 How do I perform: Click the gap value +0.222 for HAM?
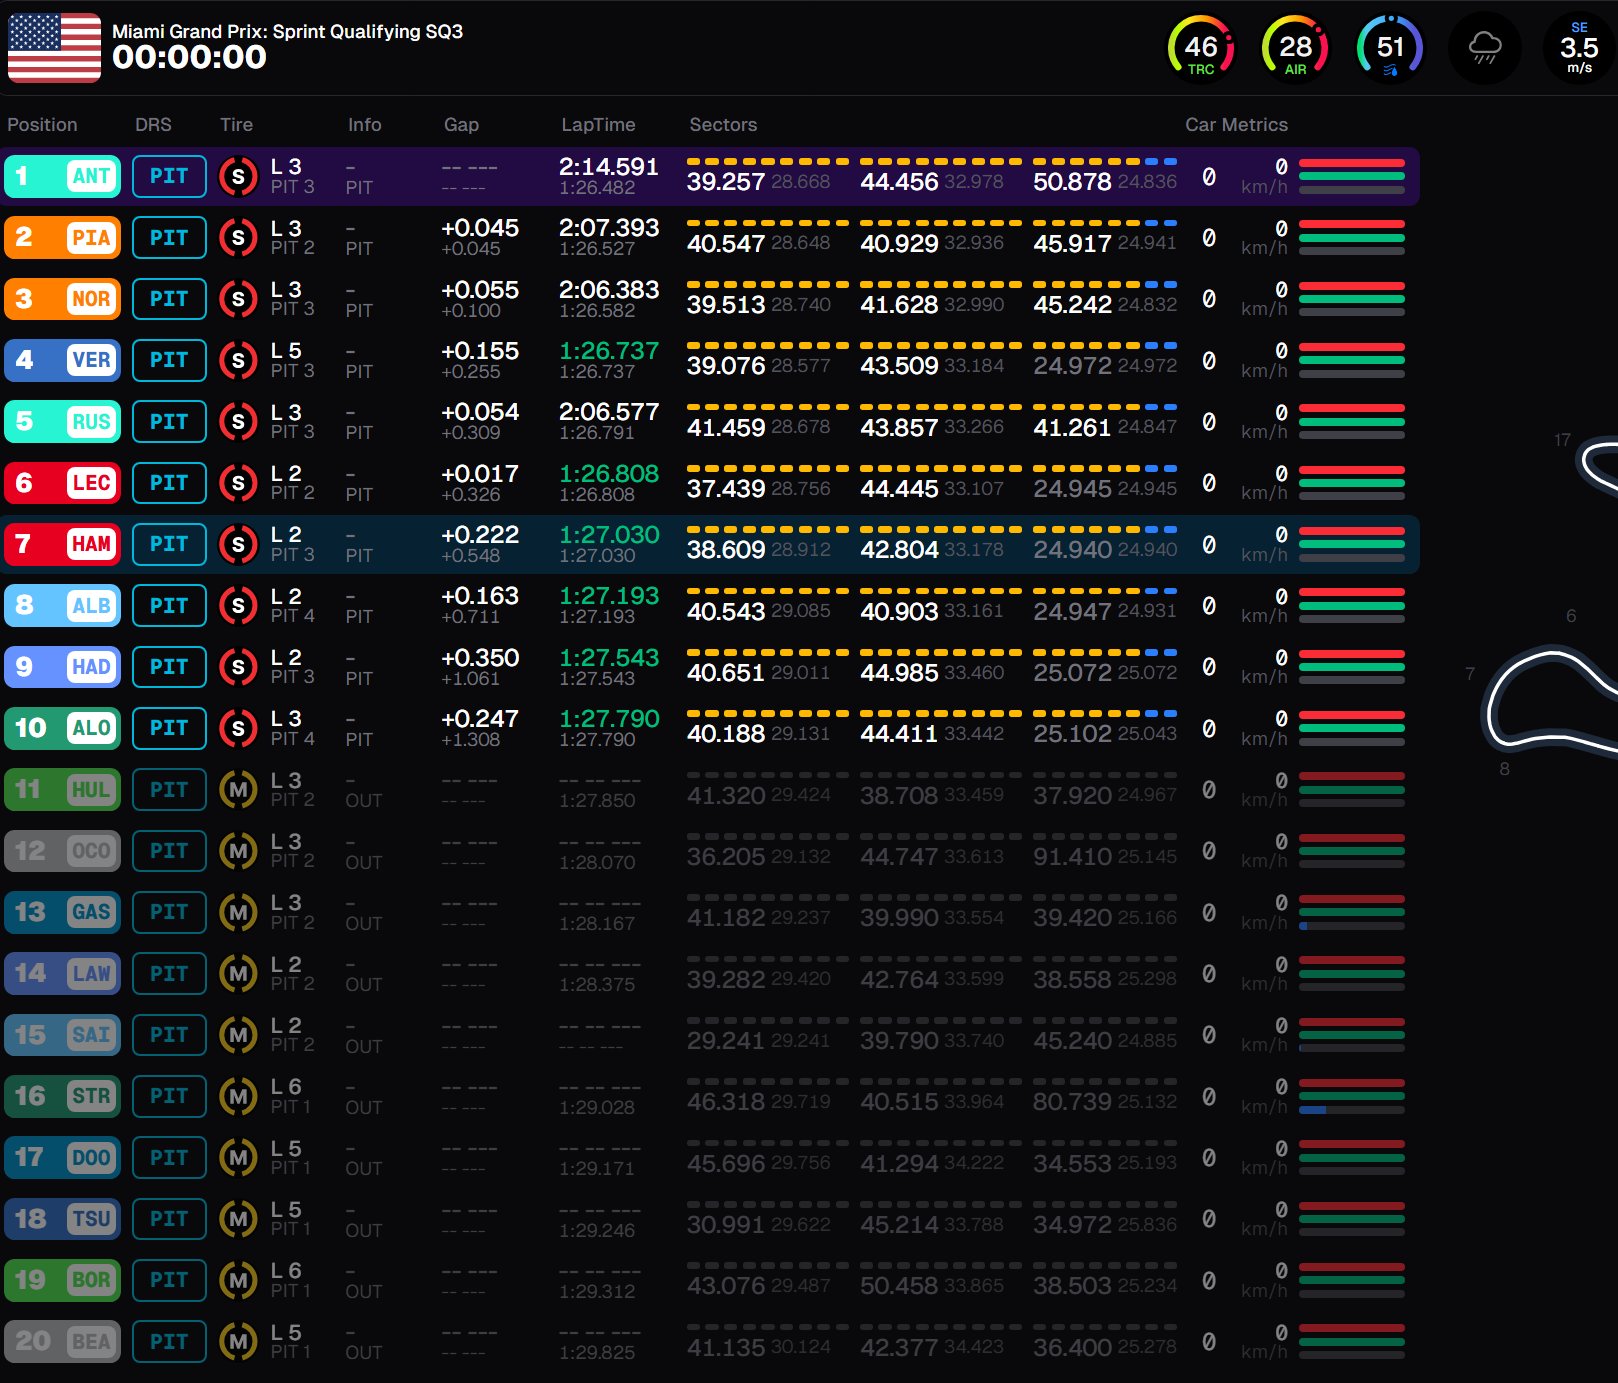pos(480,534)
